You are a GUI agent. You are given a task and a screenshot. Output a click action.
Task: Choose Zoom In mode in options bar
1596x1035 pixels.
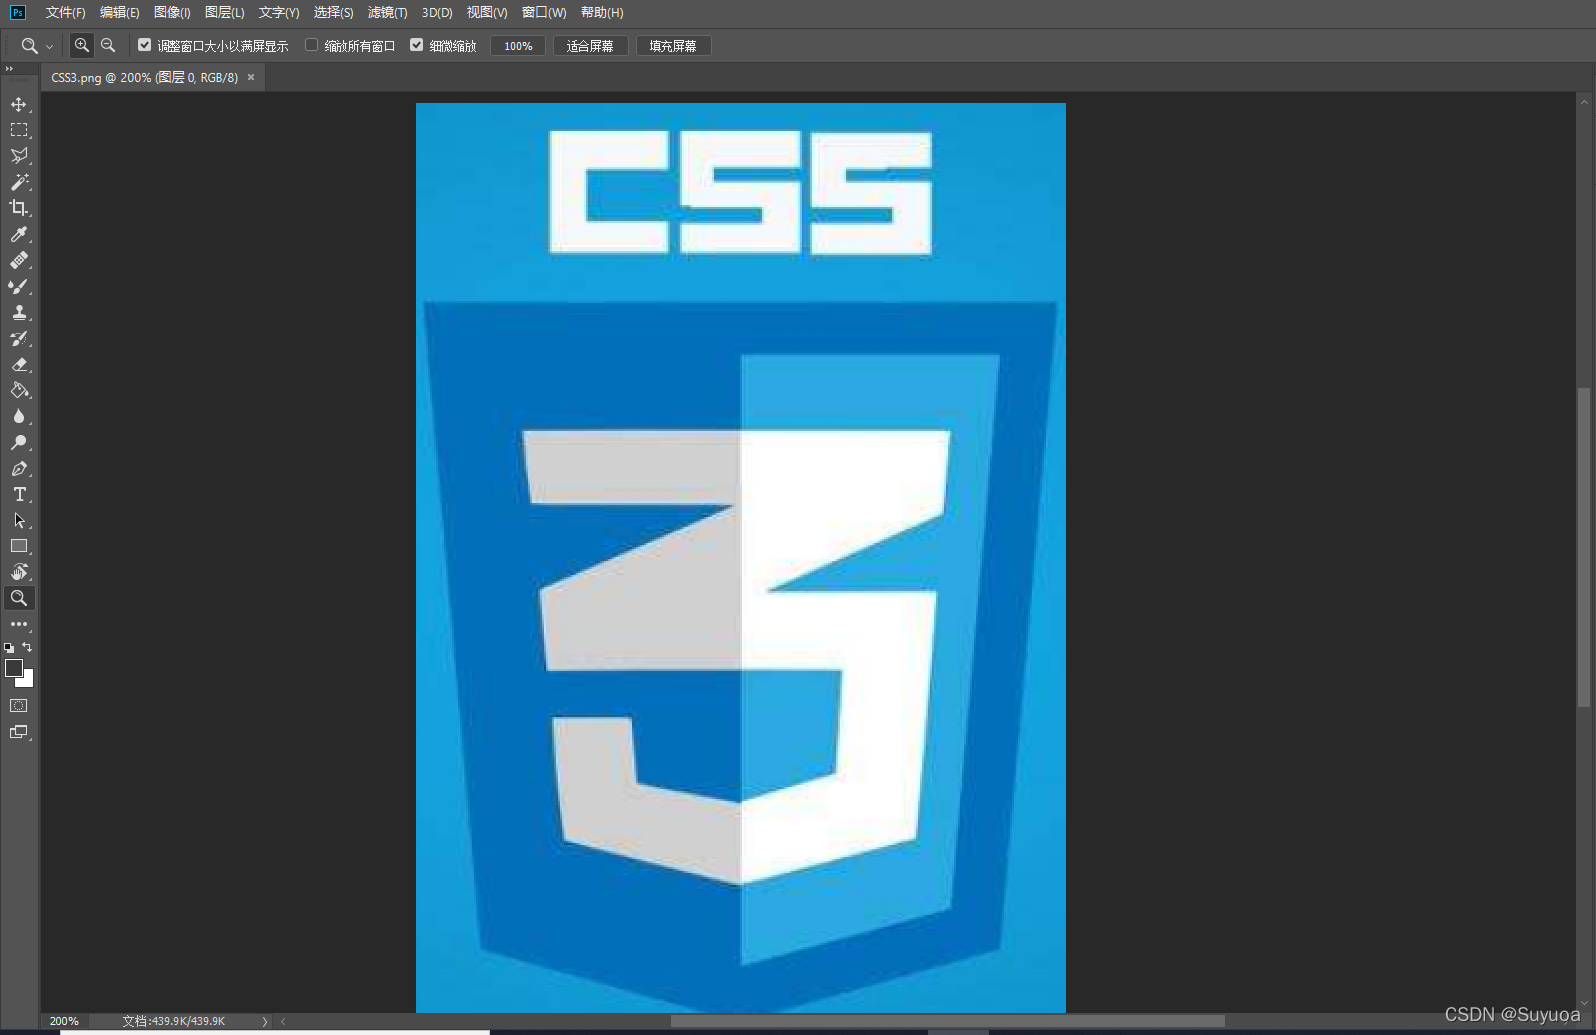pyautogui.click(x=82, y=46)
